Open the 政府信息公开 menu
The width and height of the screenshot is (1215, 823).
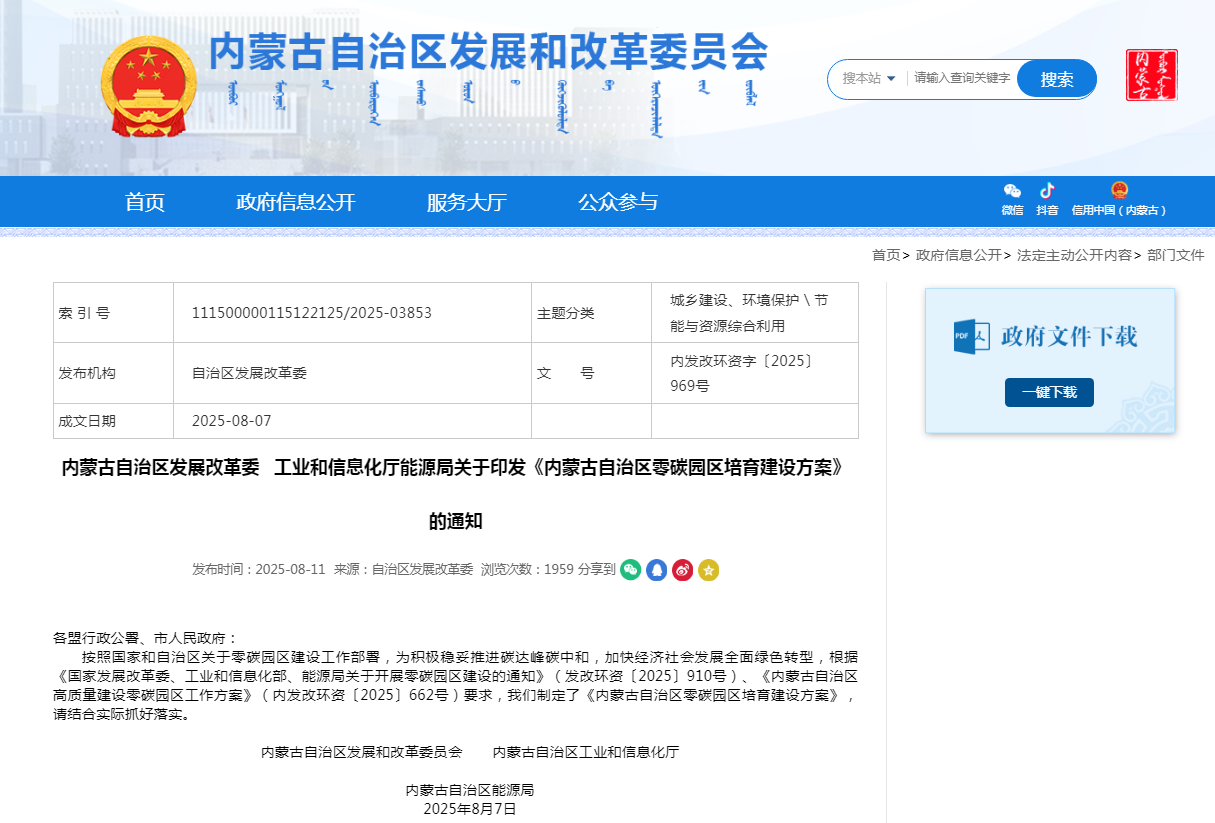point(296,201)
